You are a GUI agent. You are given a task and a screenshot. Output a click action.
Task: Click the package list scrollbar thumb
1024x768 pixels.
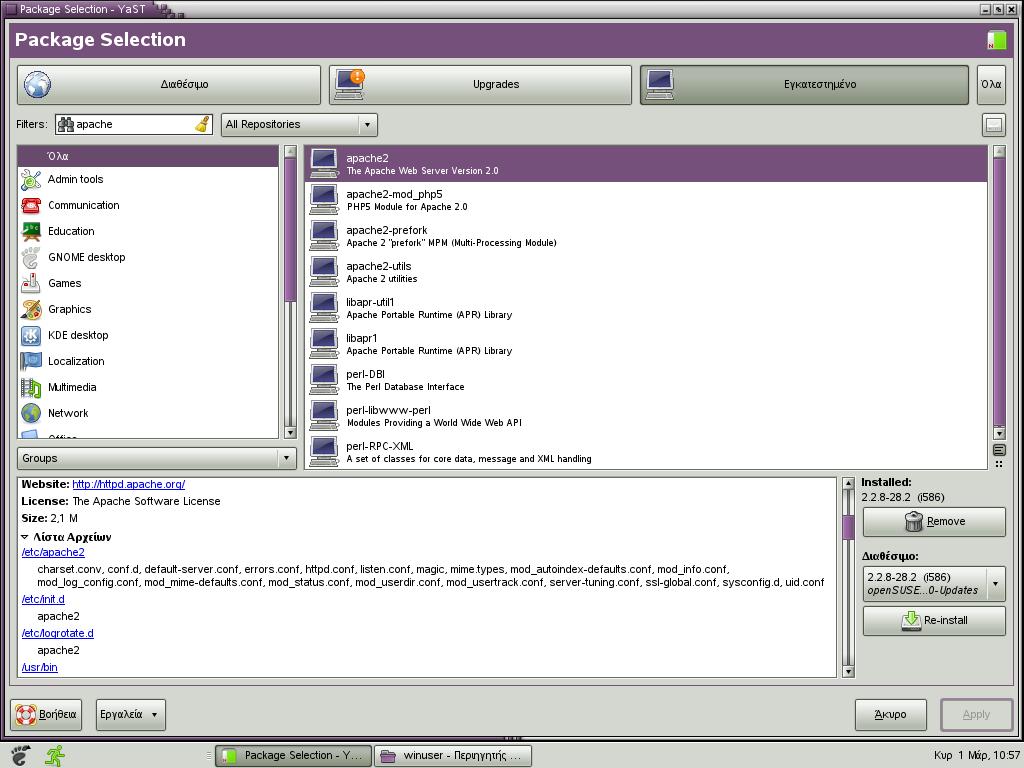coord(999,291)
